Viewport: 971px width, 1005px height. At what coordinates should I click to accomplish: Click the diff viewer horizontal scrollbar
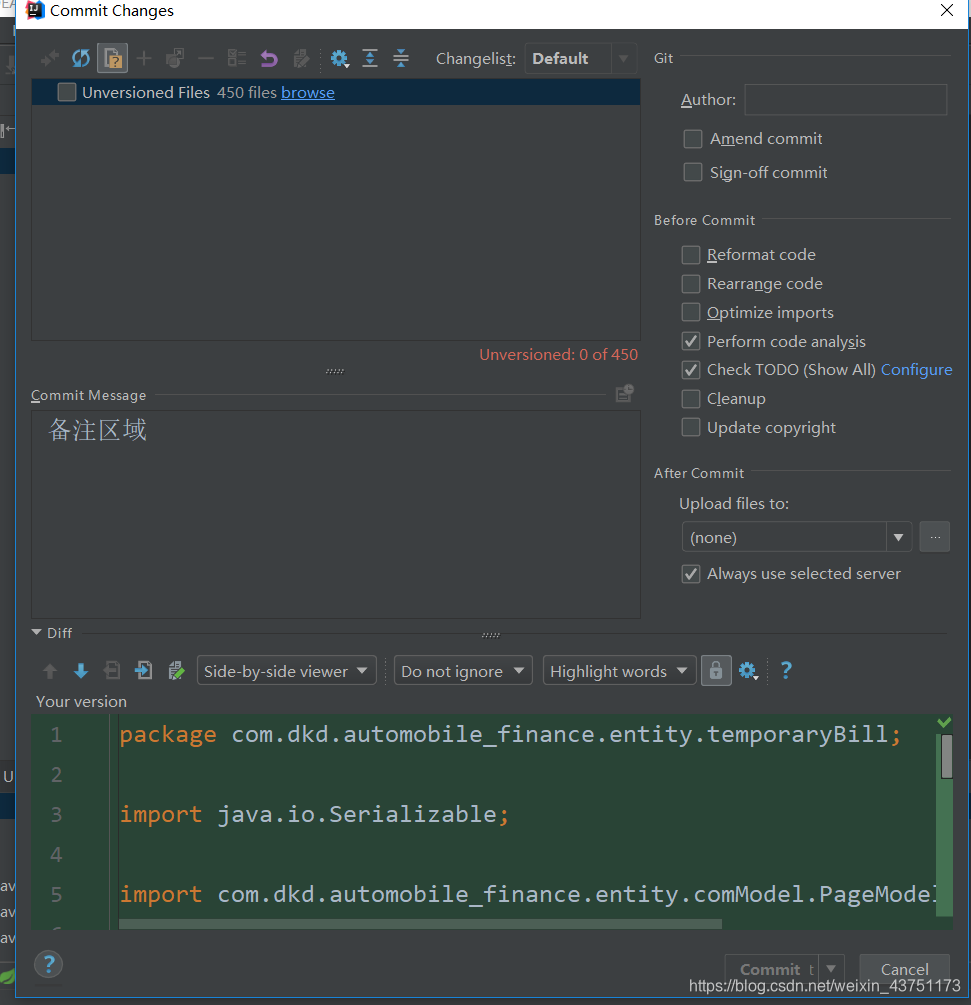click(x=420, y=924)
